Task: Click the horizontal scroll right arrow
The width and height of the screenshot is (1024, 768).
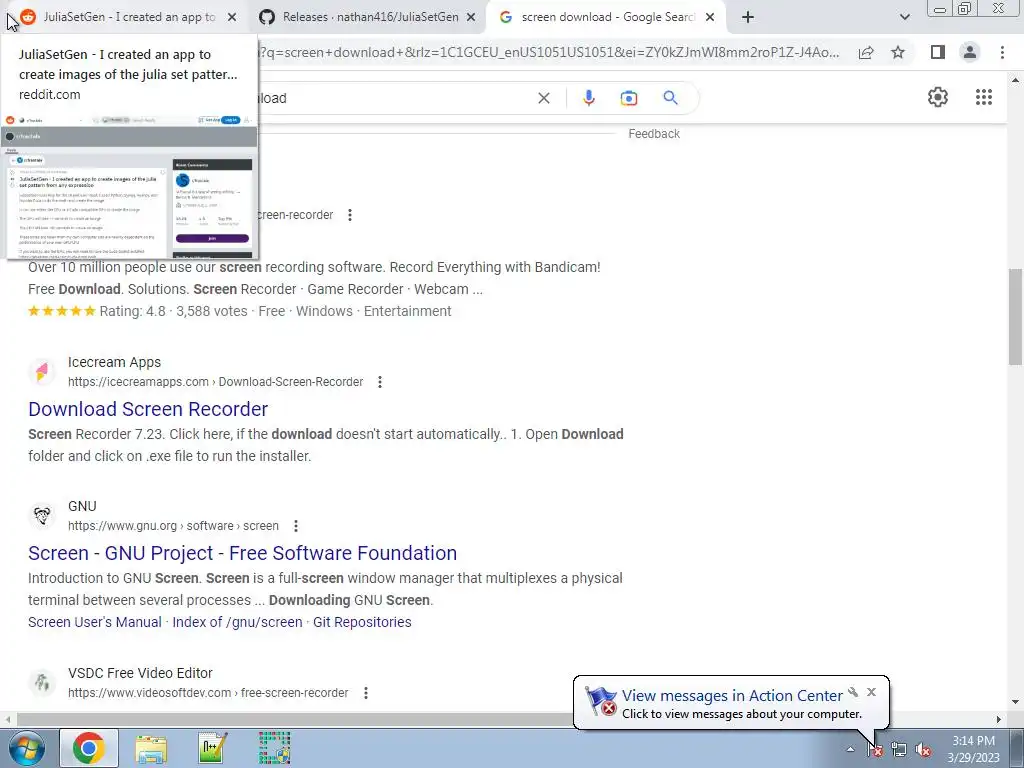Action: [999, 719]
